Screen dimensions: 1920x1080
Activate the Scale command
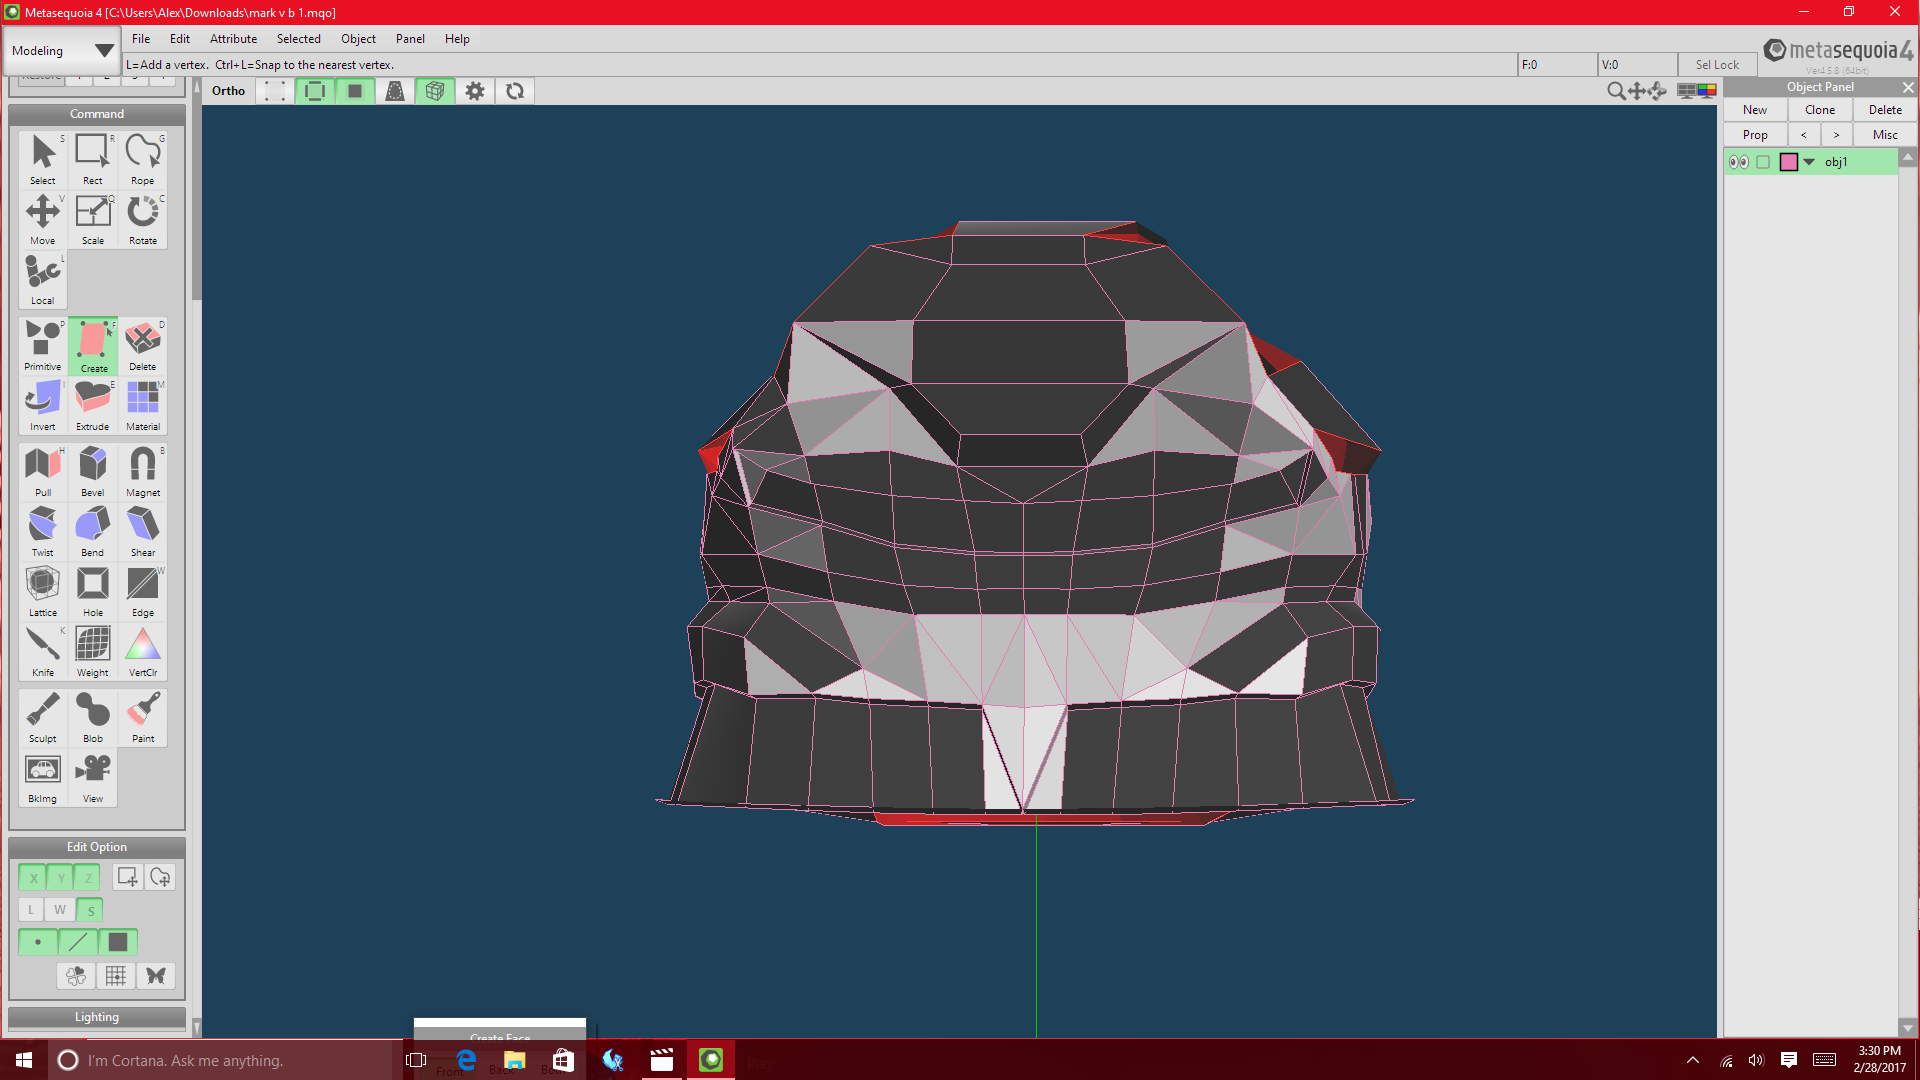tap(93, 219)
